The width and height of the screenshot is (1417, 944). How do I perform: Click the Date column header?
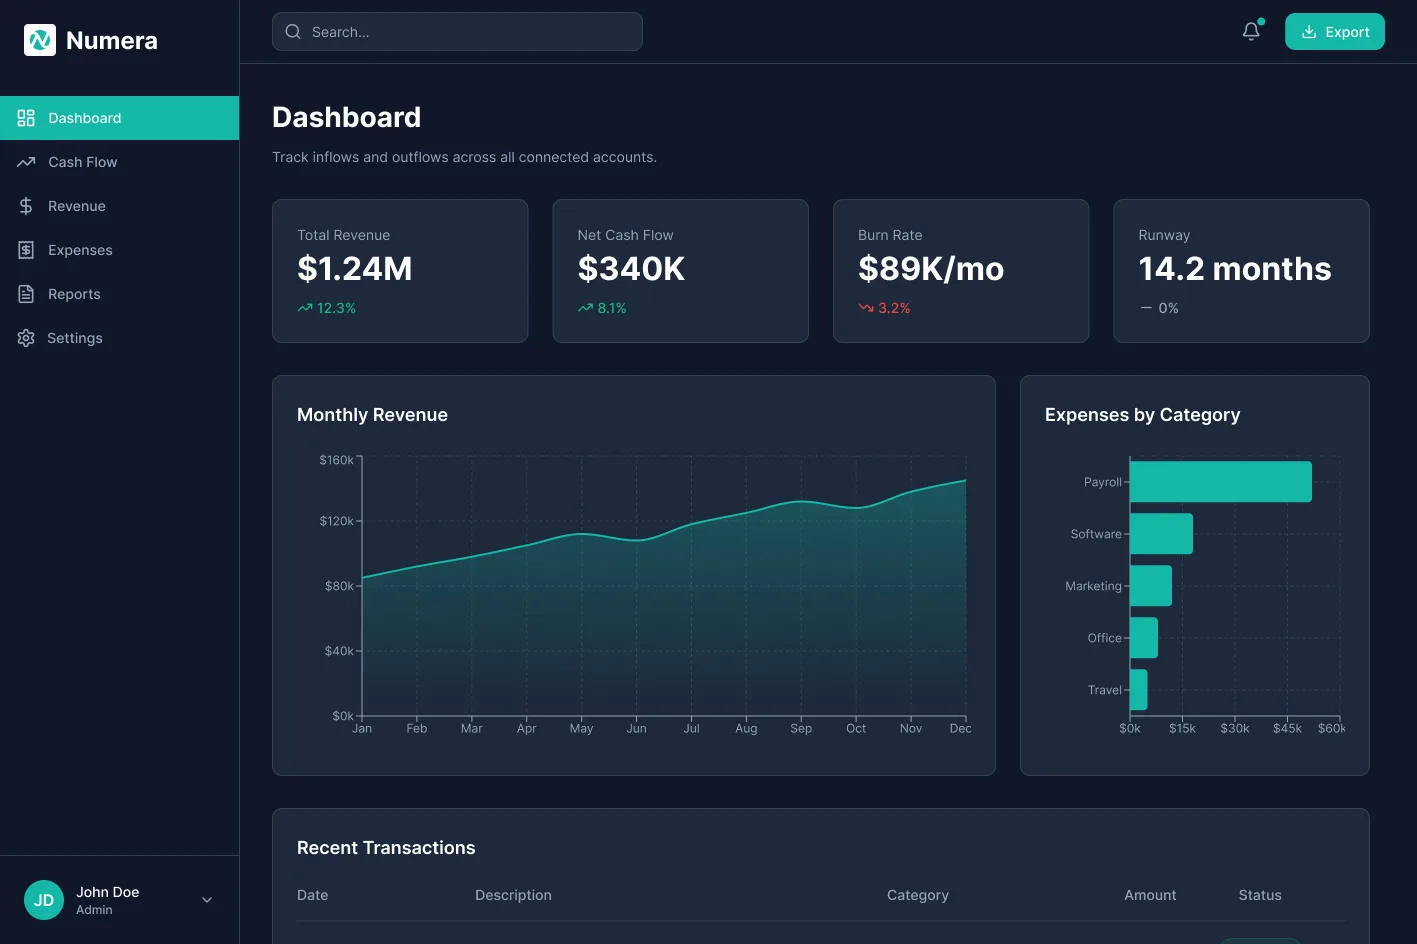point(313,895)
